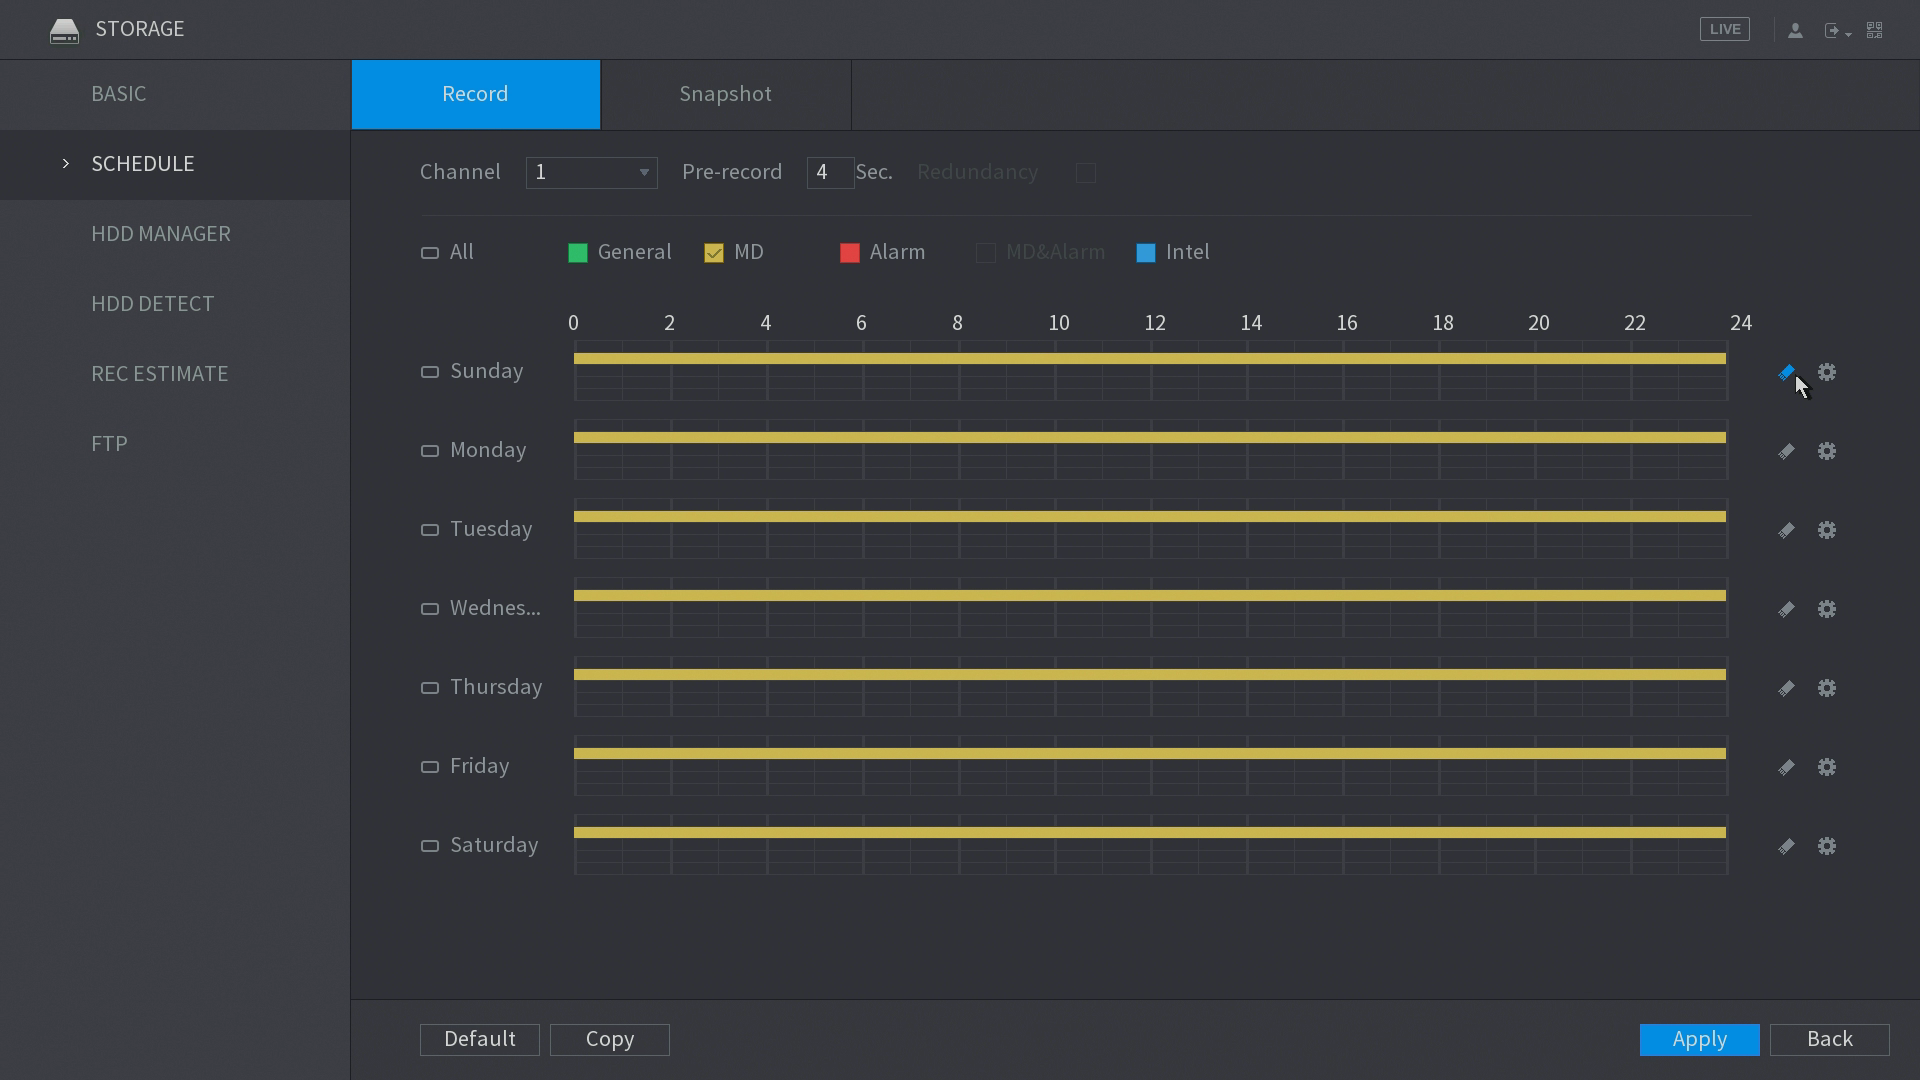Open Saturday schedule settings gear
1920x1080 pixels.
(x=1827, y=846)
